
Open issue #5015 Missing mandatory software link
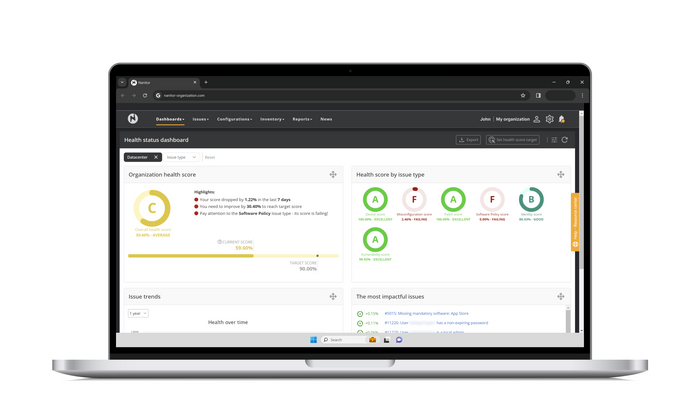click(426, 313)
